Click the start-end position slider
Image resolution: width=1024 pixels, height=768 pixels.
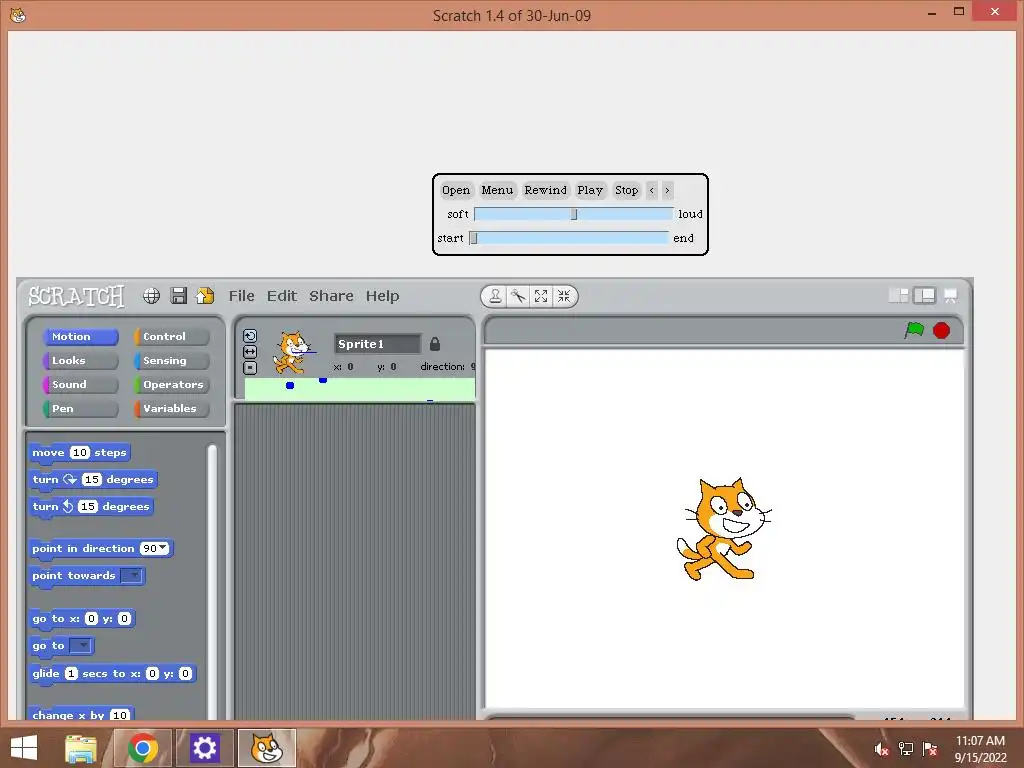[569, 238]
